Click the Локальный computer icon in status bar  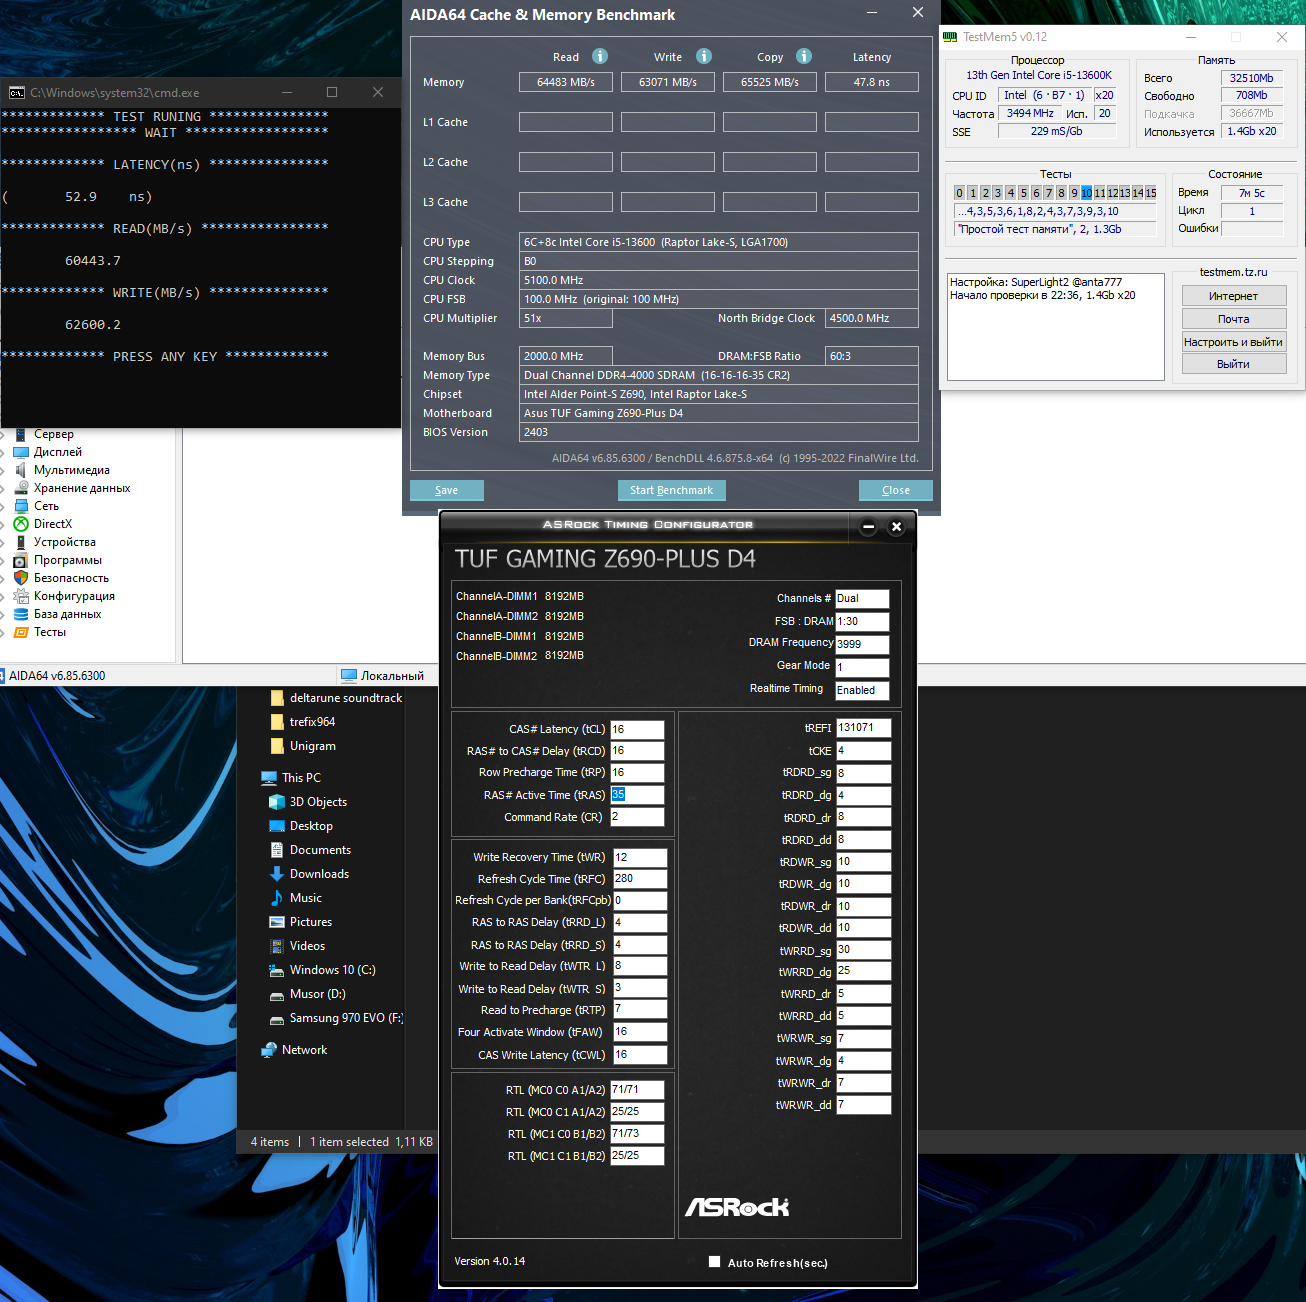pyautogui.click(x=349, y=675)
